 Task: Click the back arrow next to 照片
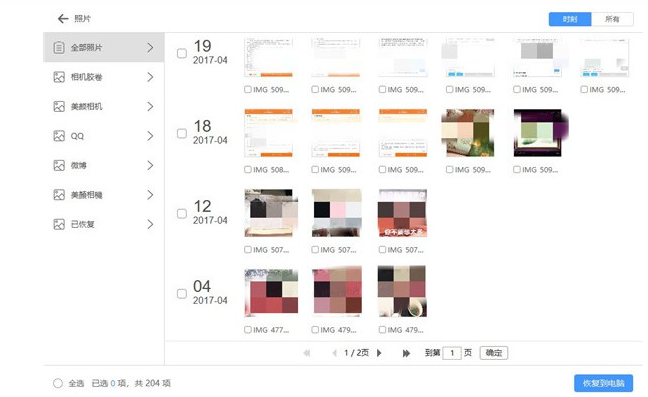[x=63, y=19]
